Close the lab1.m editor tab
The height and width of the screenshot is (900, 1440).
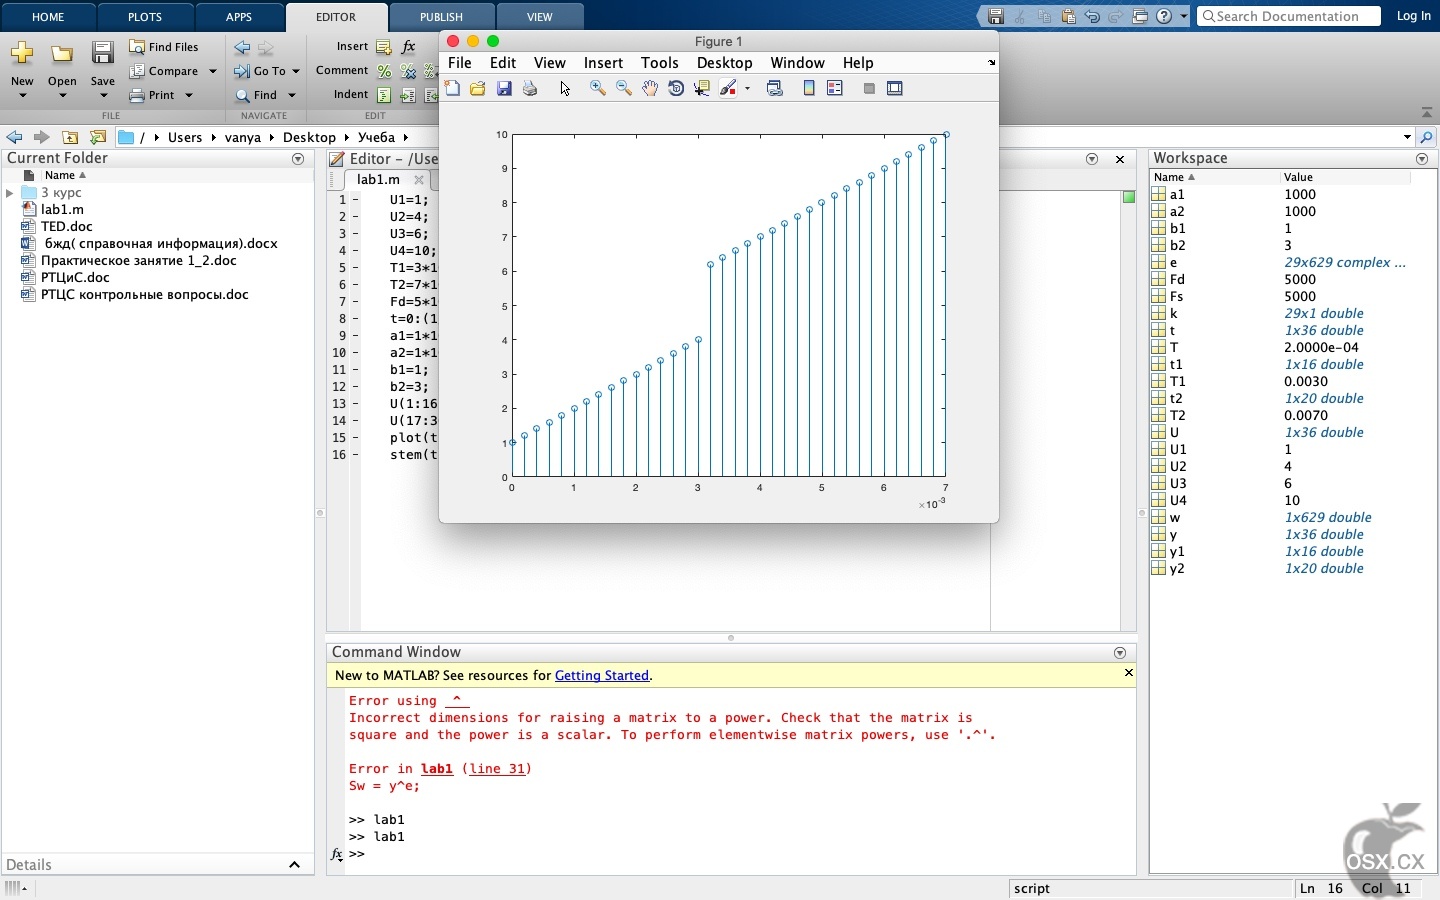coord(419,180)
